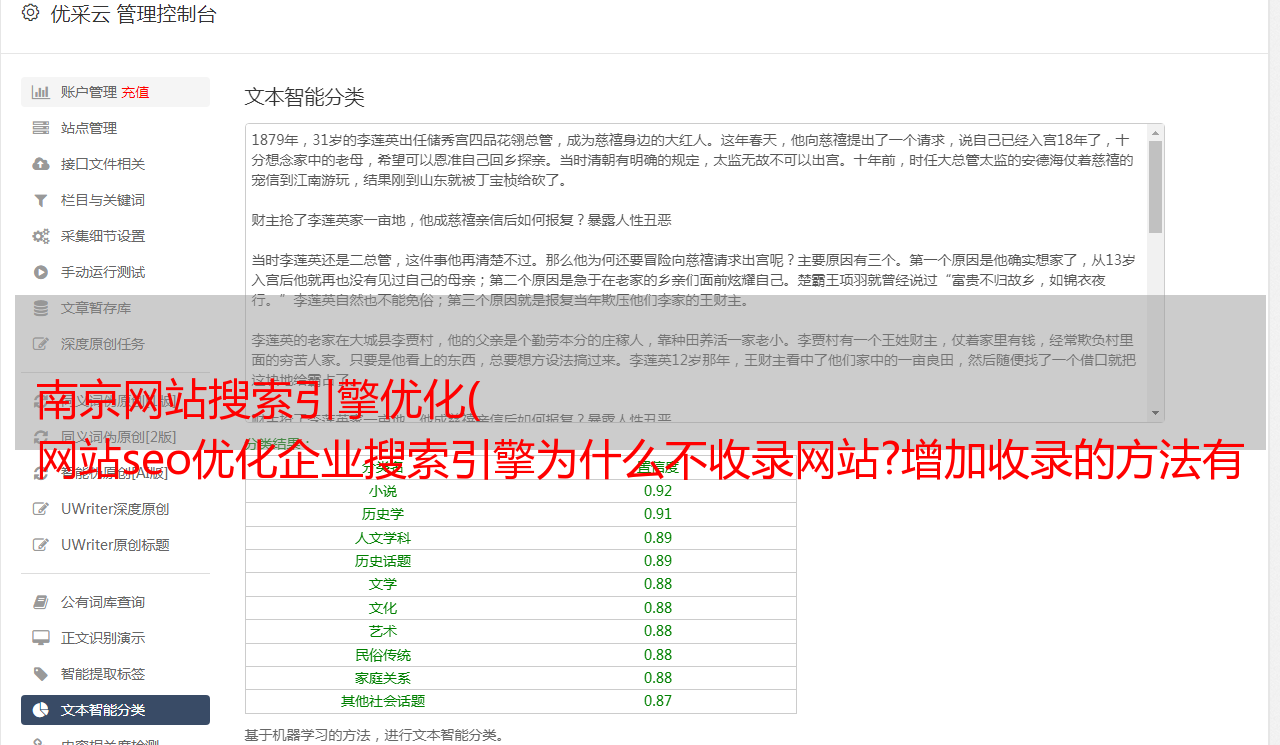
Task: Click the 0.88 value in 艺术 row
Action: tap(658, 631)
